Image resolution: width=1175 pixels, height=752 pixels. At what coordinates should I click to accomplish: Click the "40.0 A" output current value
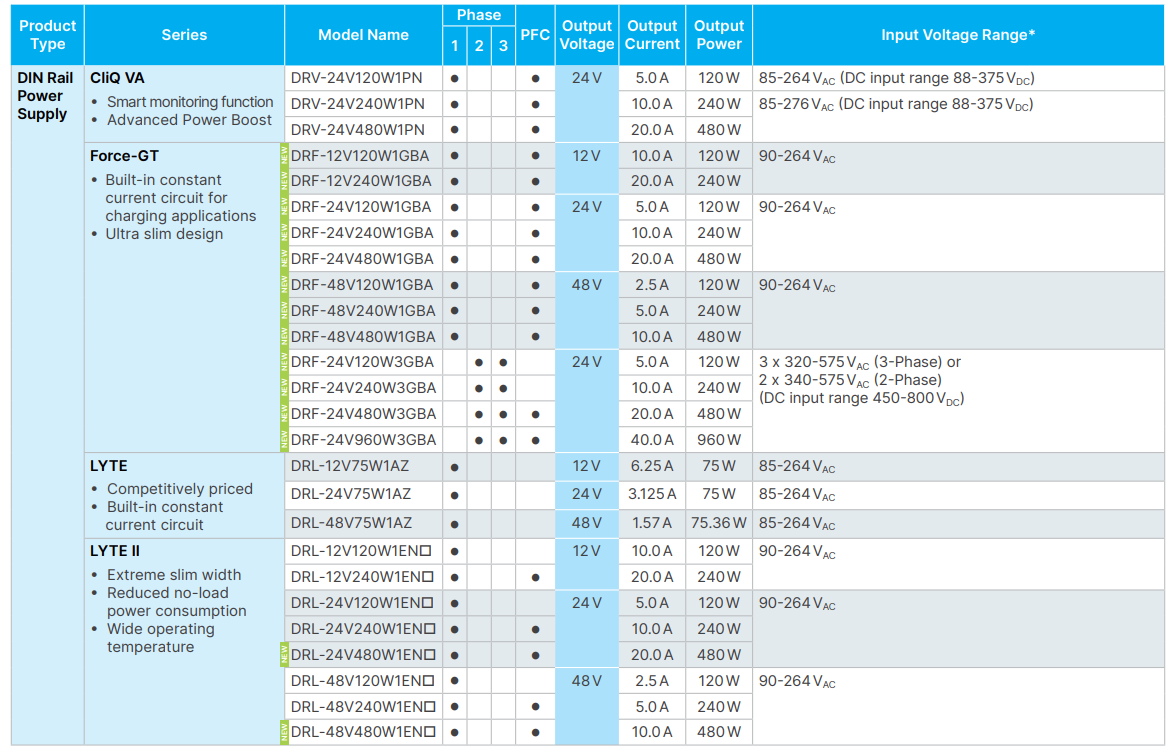click(652, 440)
